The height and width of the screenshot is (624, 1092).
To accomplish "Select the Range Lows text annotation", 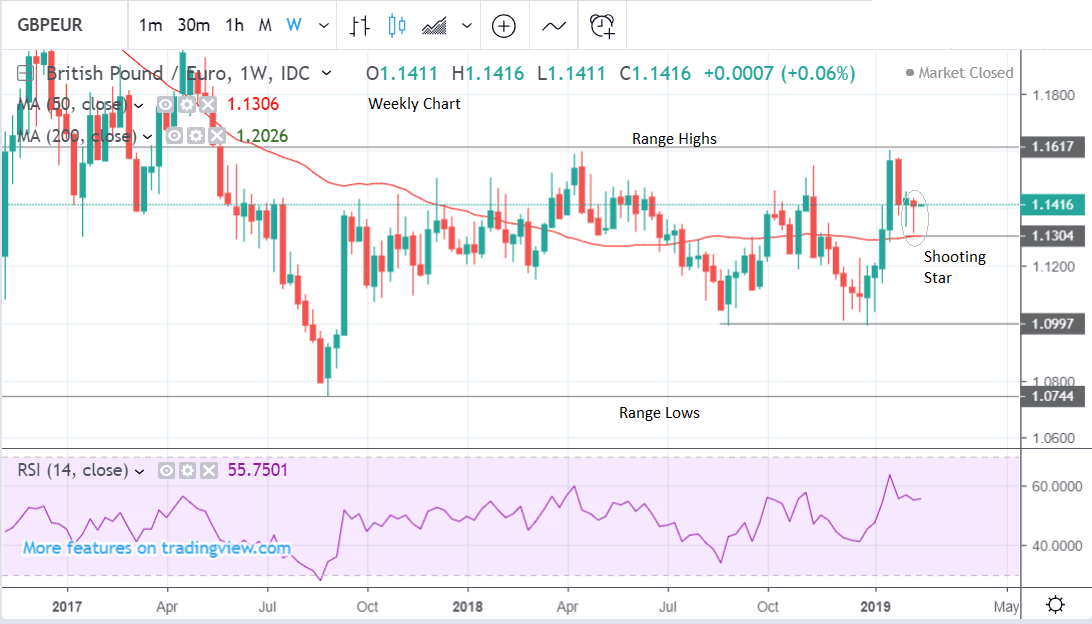I will point(659,413).
